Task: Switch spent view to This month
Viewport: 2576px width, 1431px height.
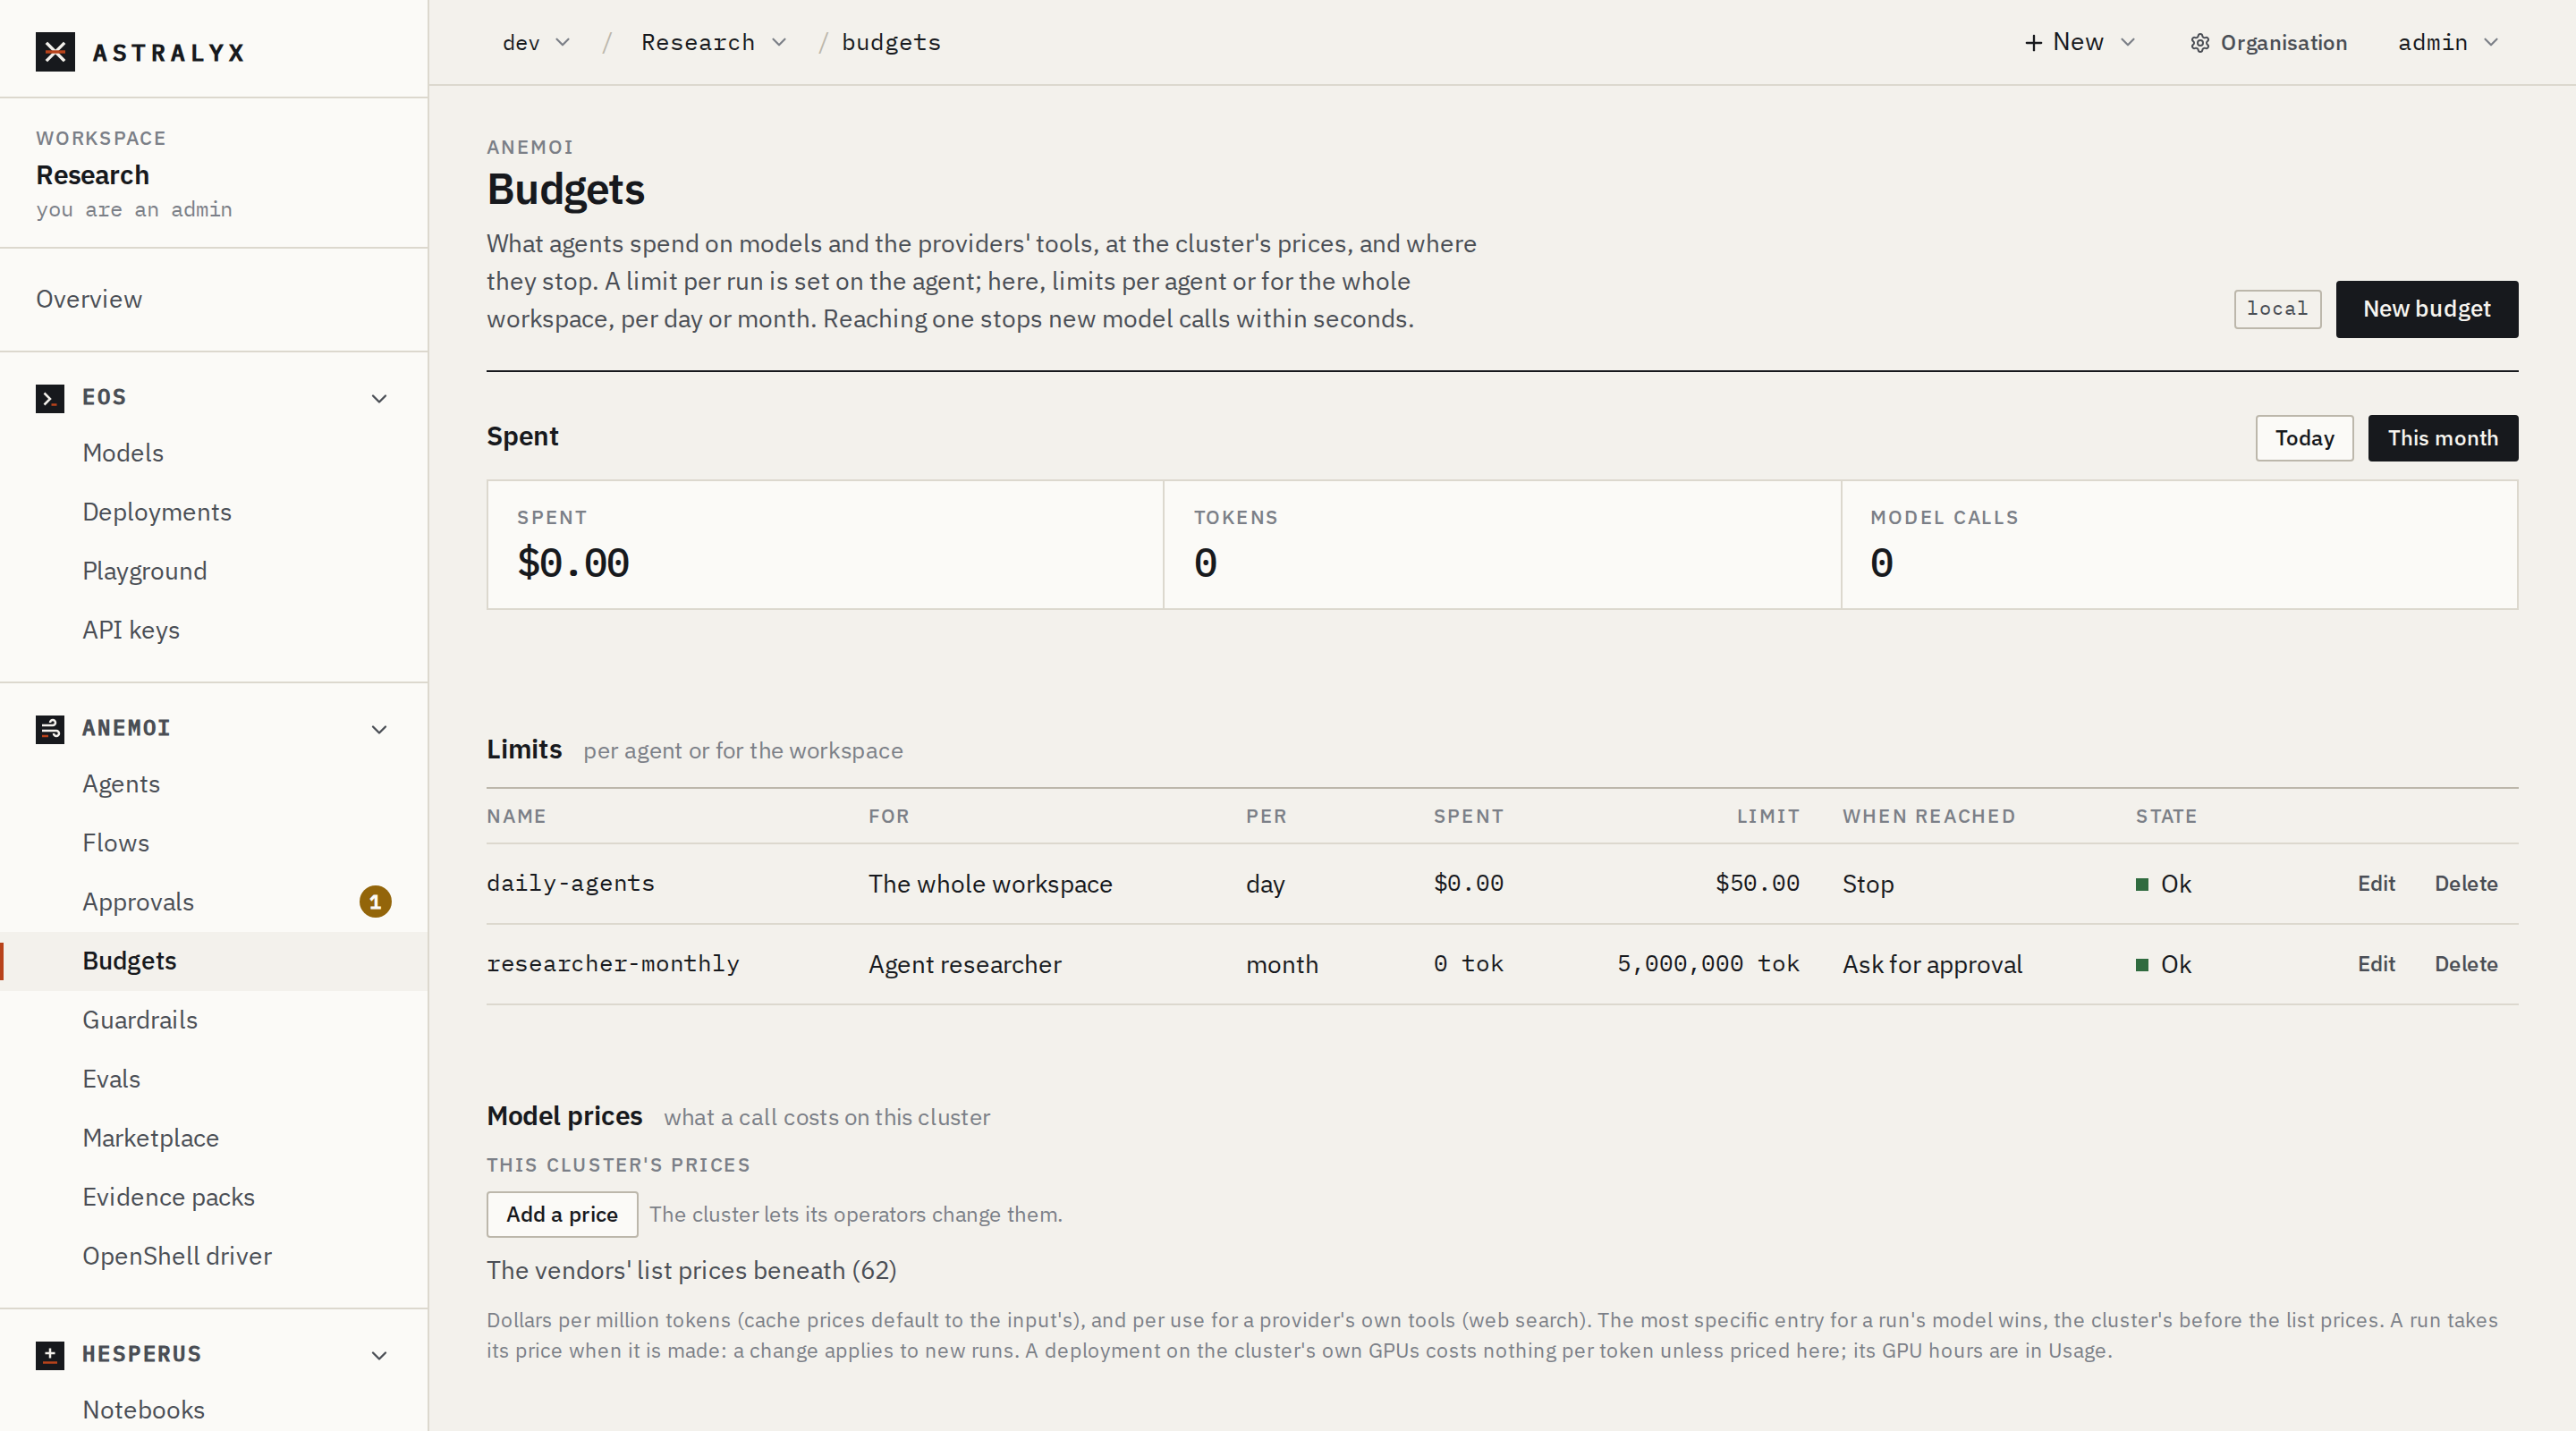Action: click(2442, 438)
